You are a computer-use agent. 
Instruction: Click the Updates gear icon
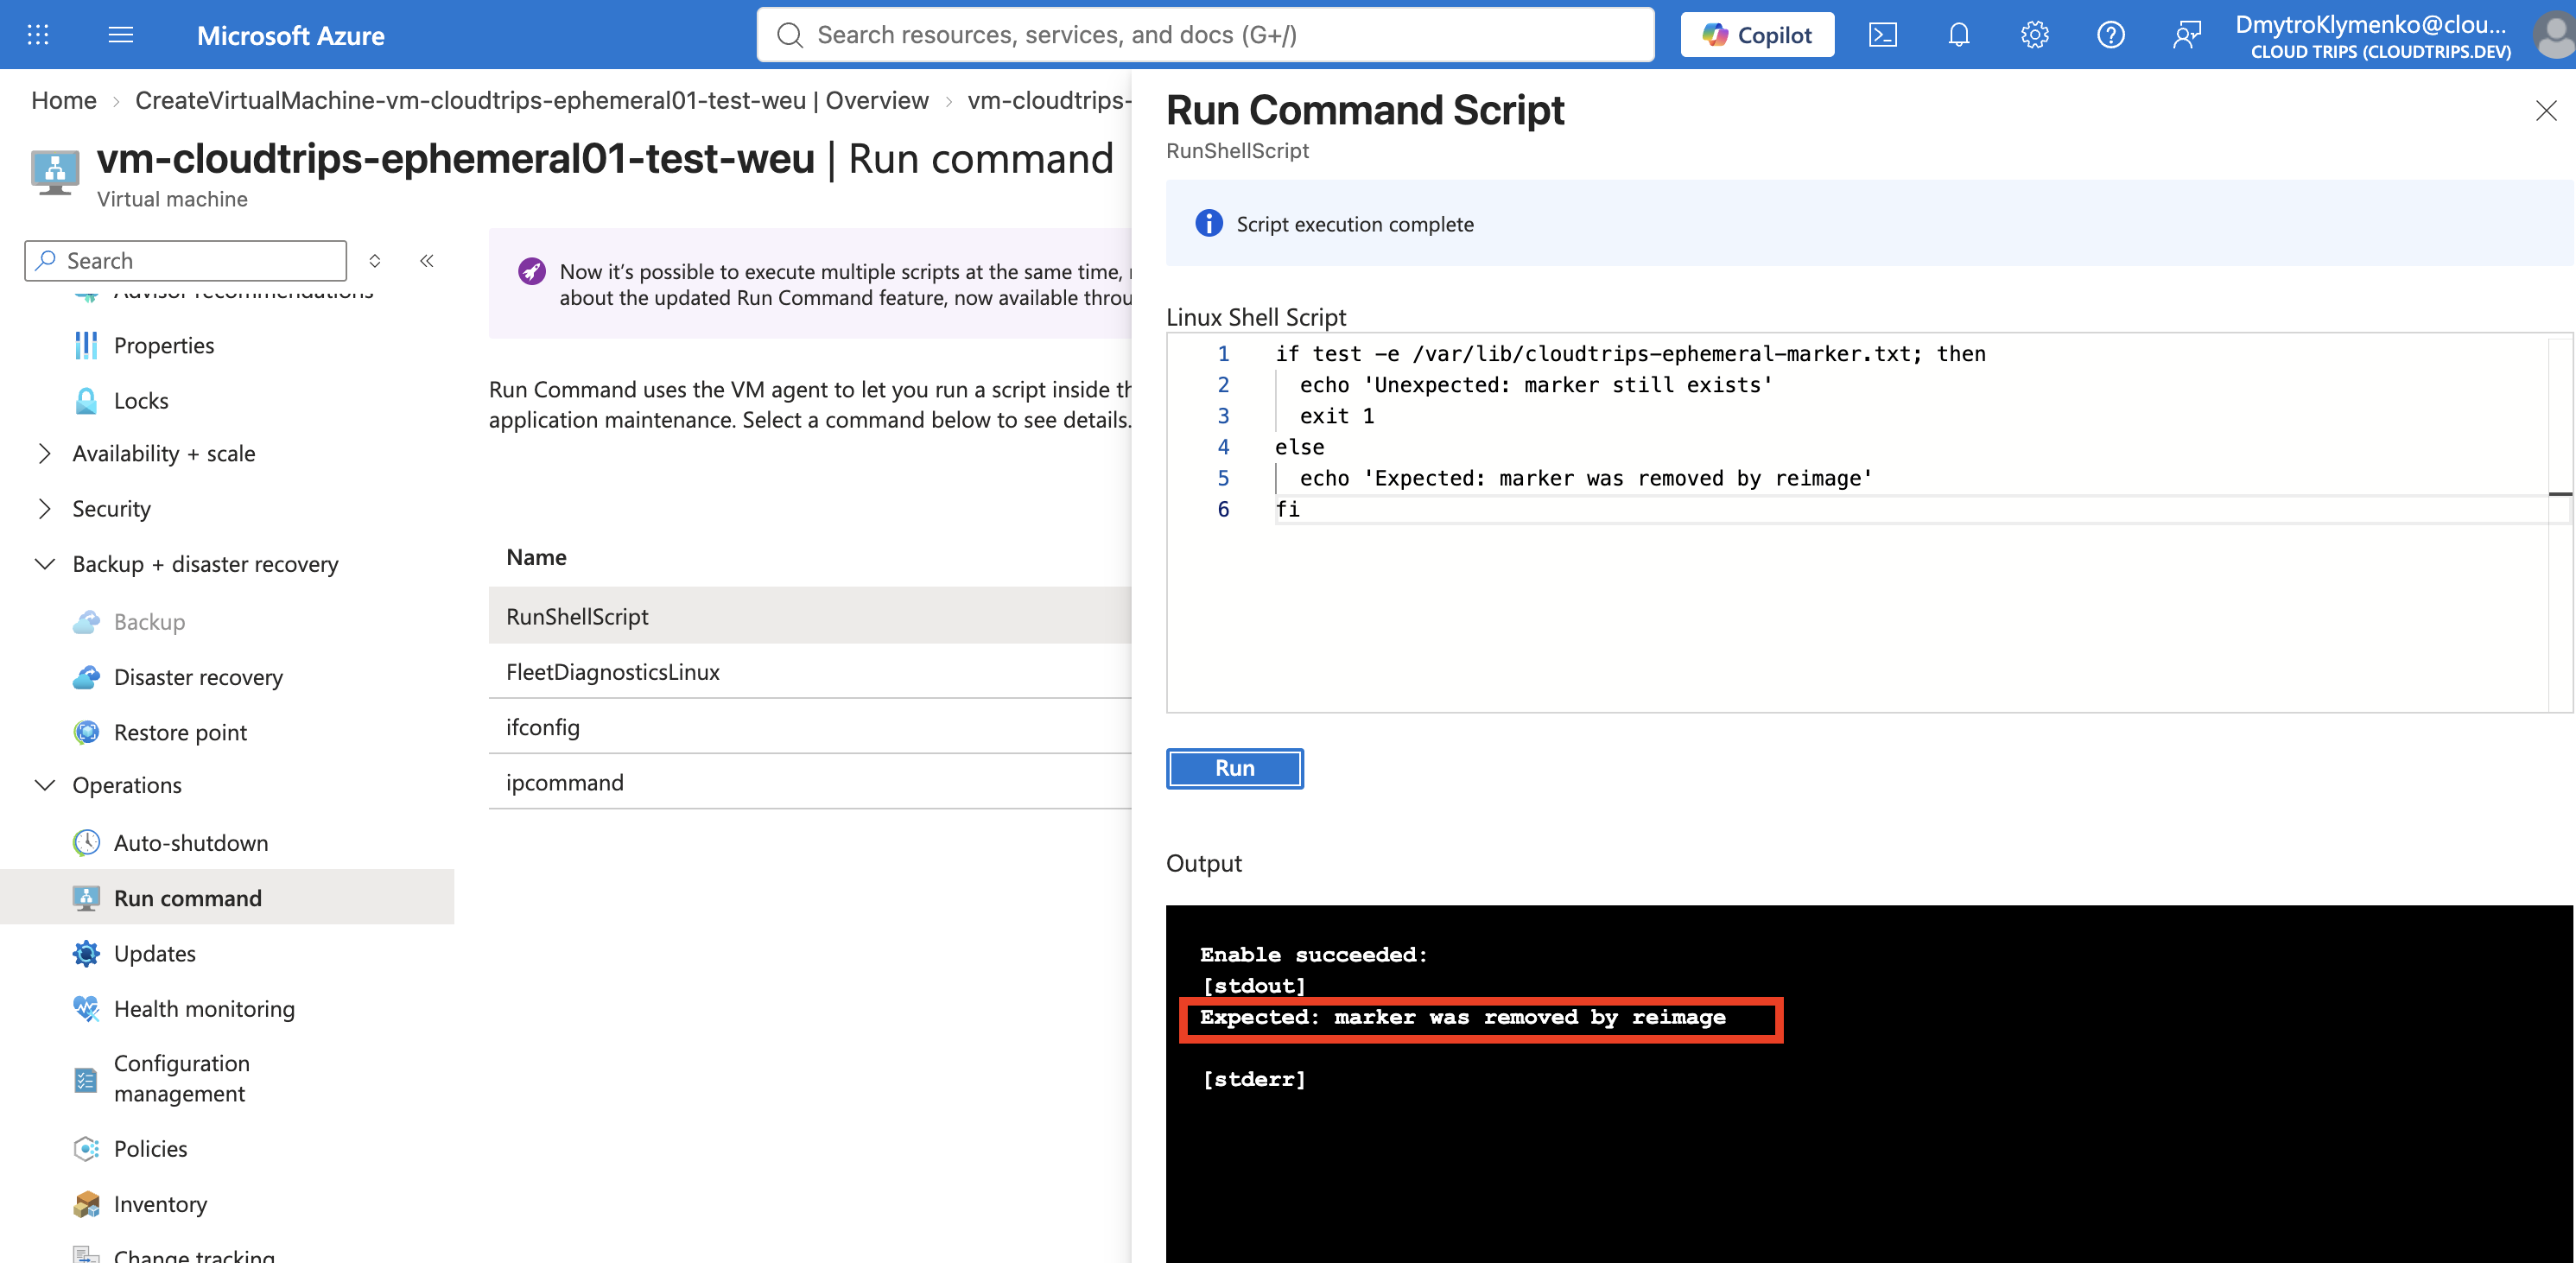pyautogui.click(x=86, y=953)
